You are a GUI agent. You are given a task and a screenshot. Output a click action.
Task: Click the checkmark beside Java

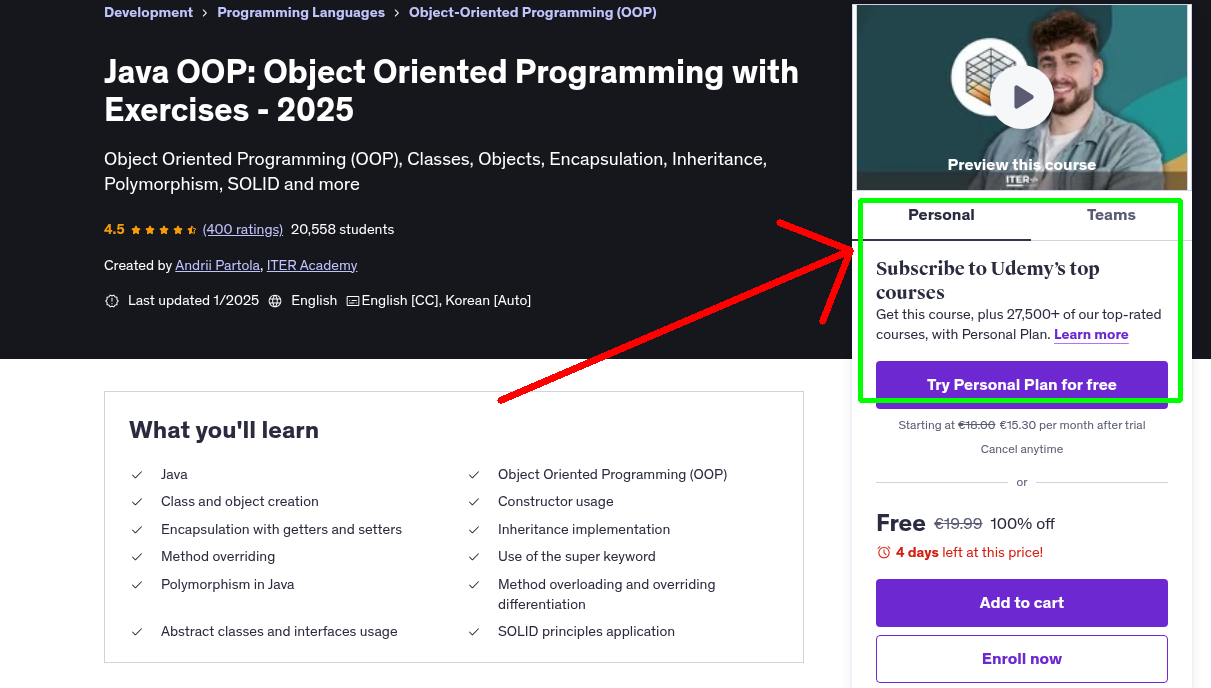point(137,475)
